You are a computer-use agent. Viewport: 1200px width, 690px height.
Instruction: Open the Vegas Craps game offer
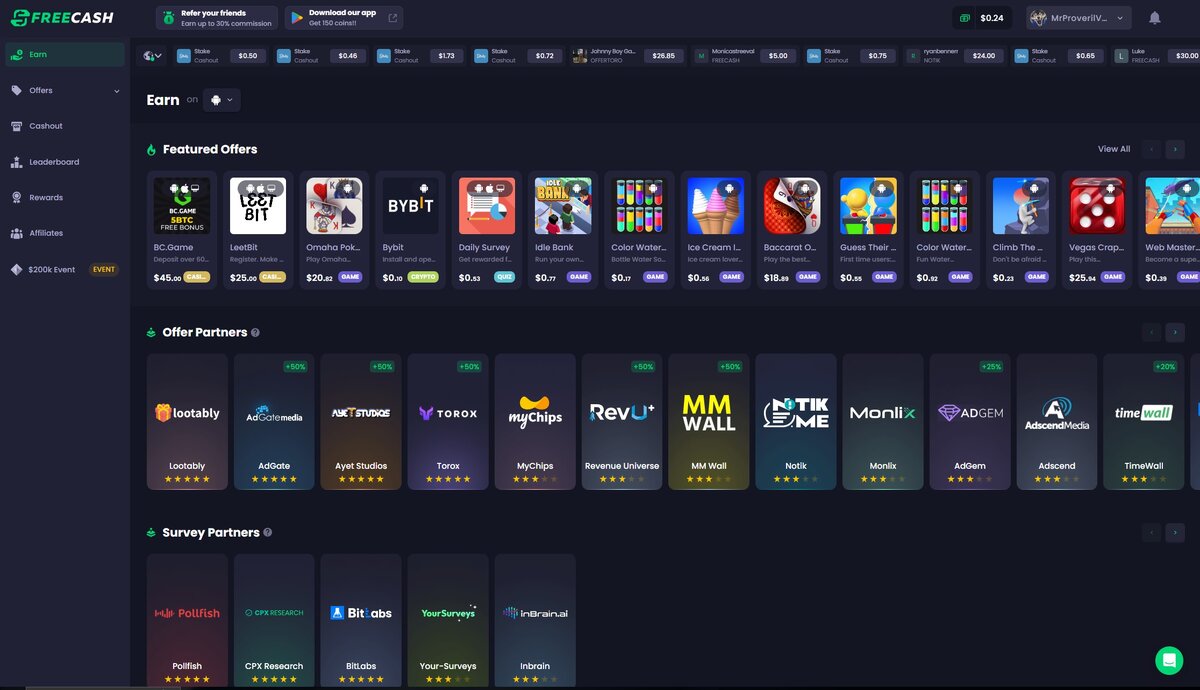pyautogui.click(x=1097, y=230)
